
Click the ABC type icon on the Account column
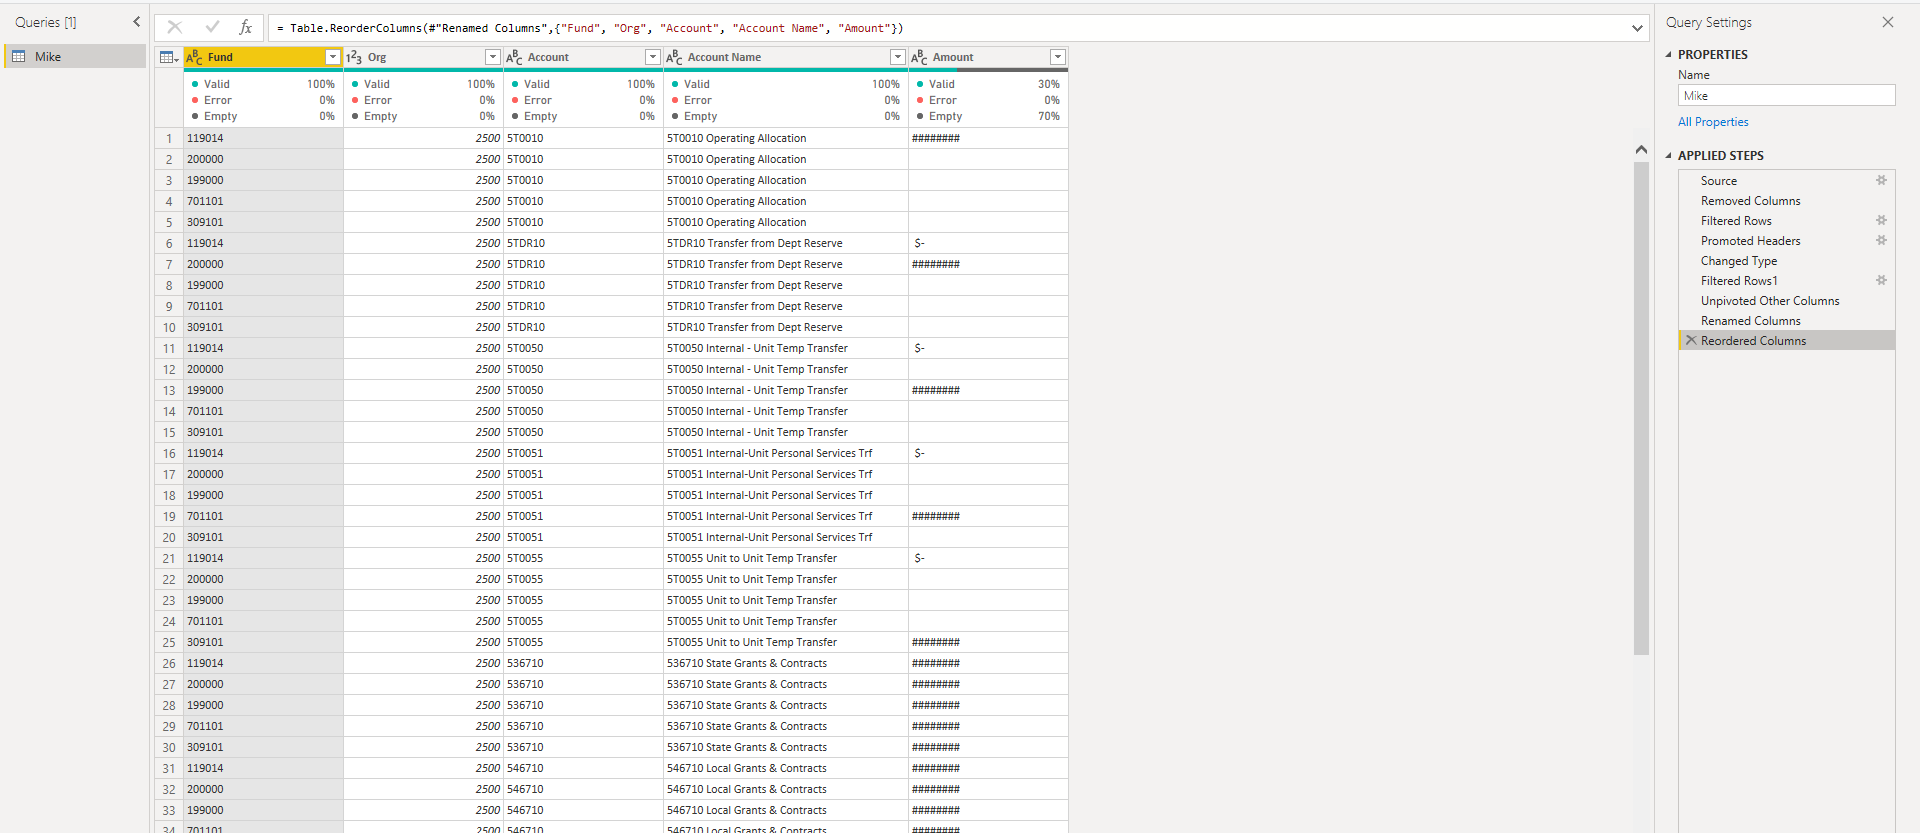point(514,57)
